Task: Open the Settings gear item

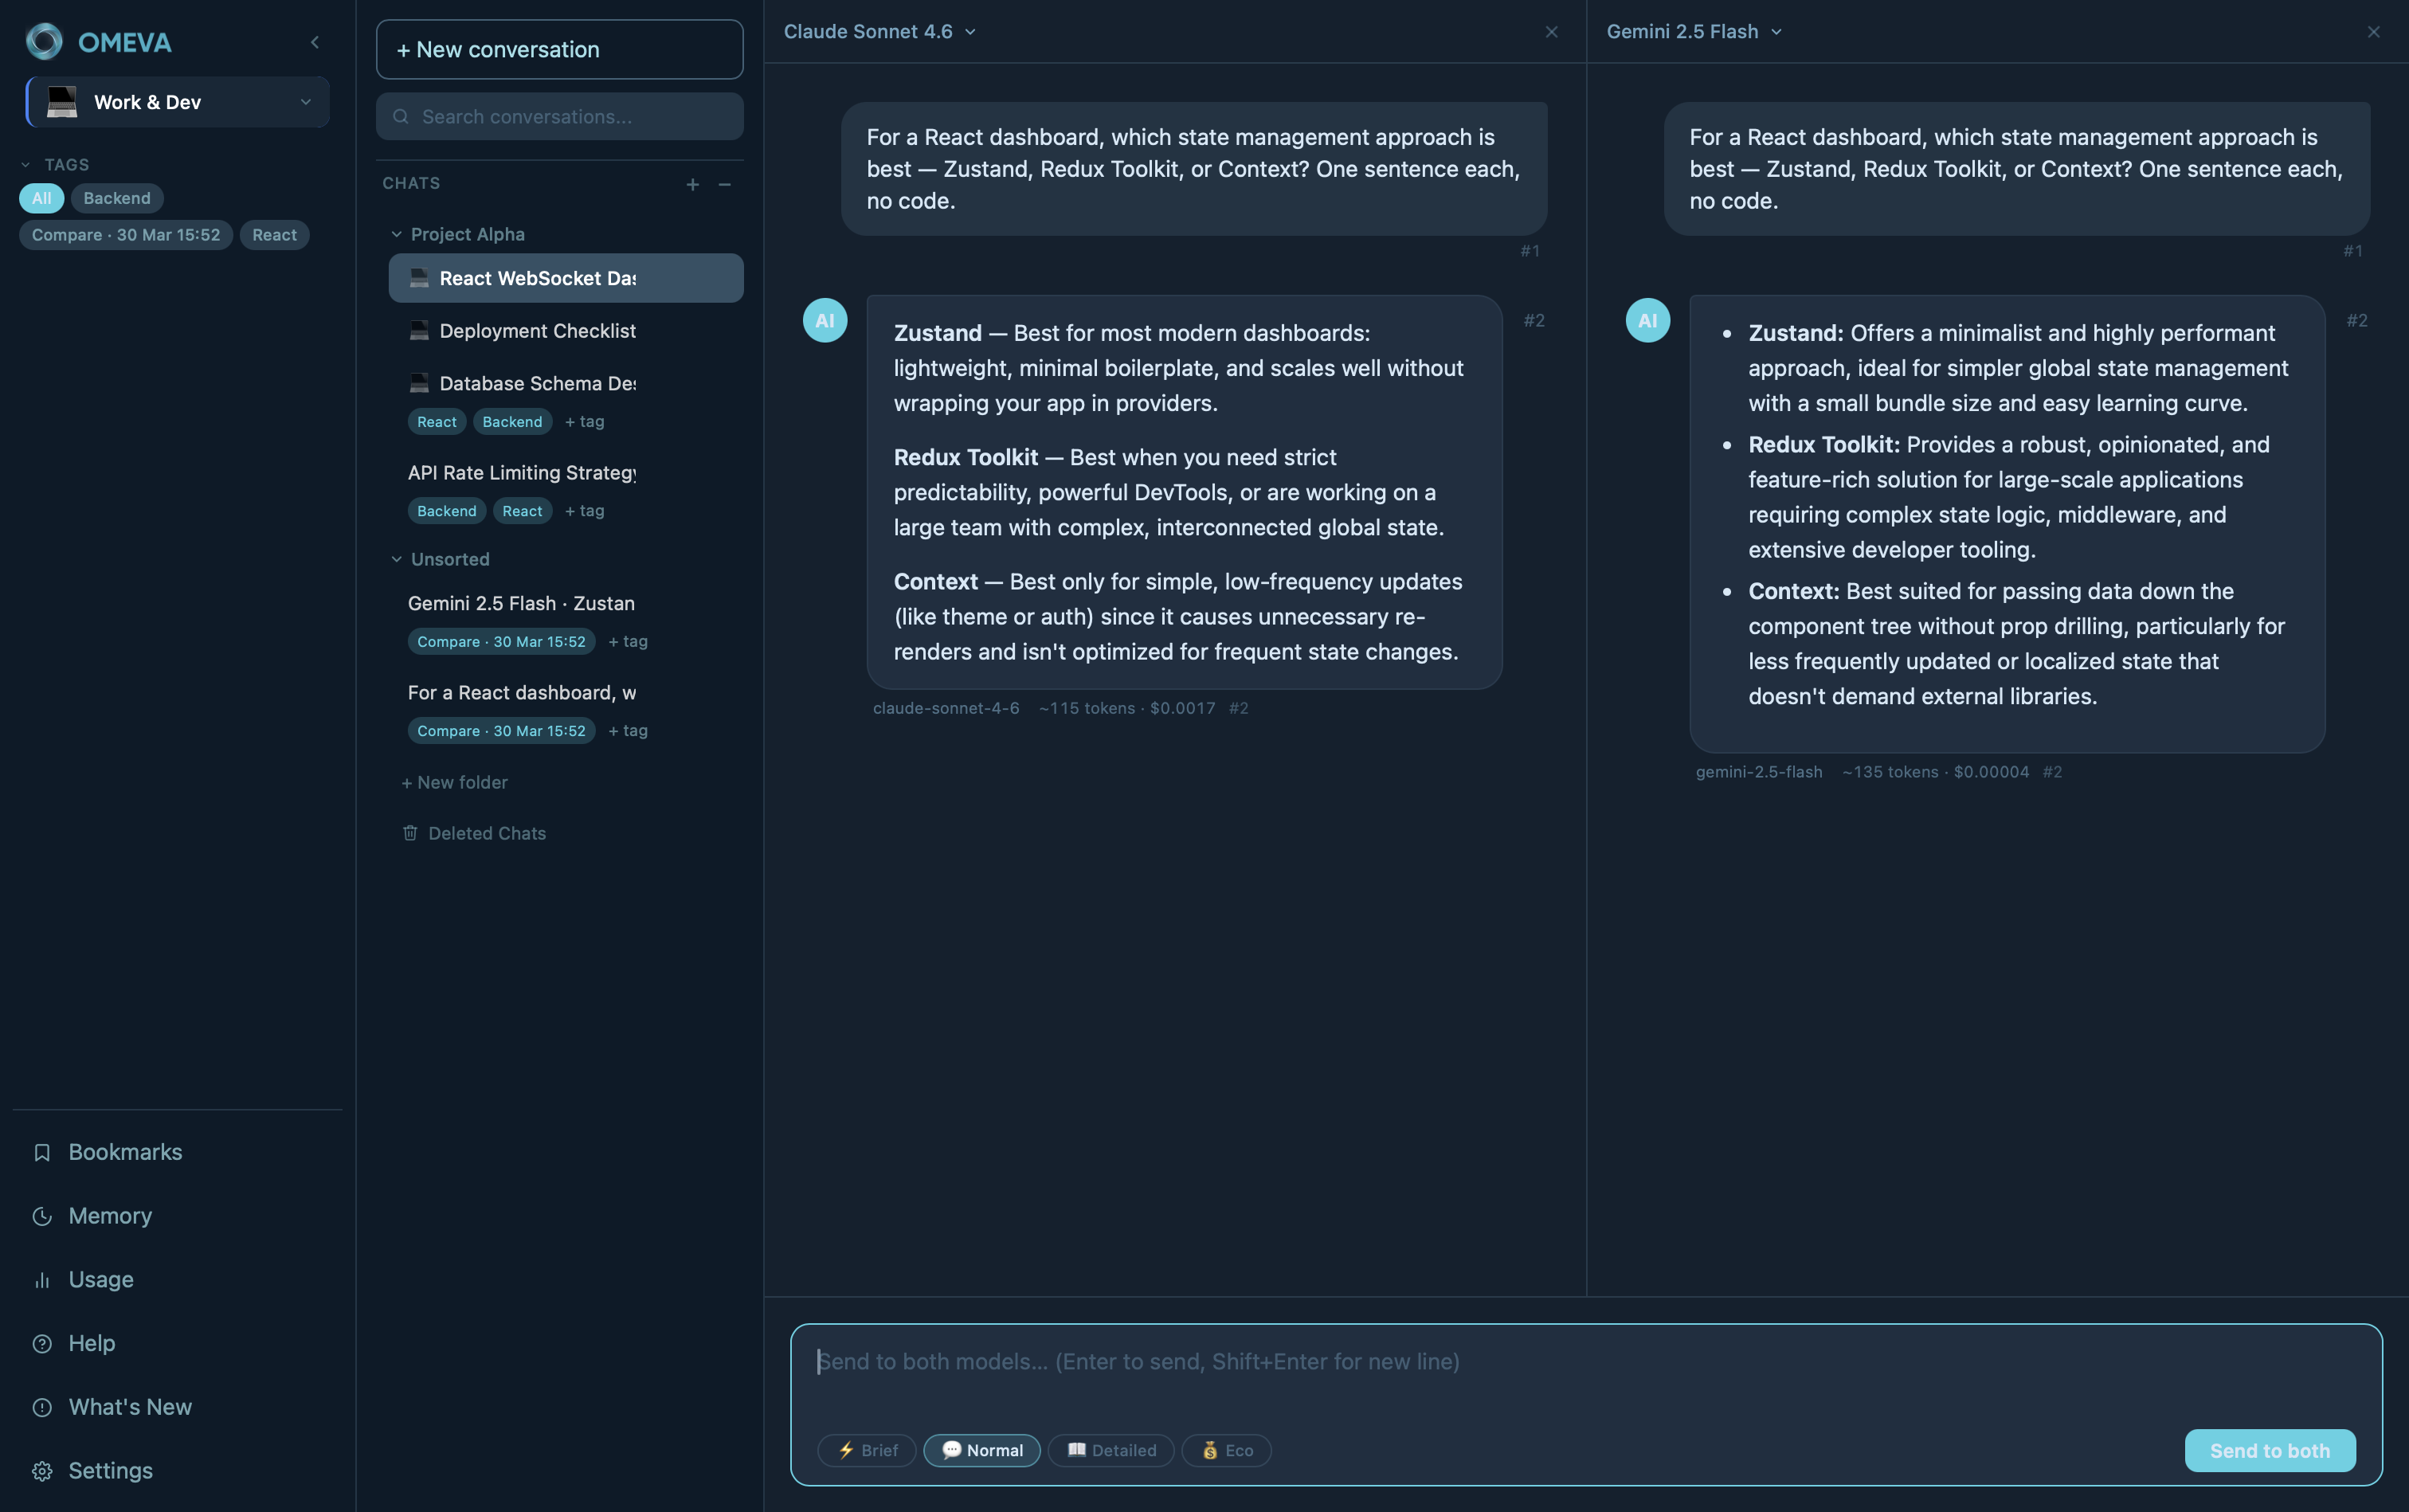Action: [x=110, y=1471]
